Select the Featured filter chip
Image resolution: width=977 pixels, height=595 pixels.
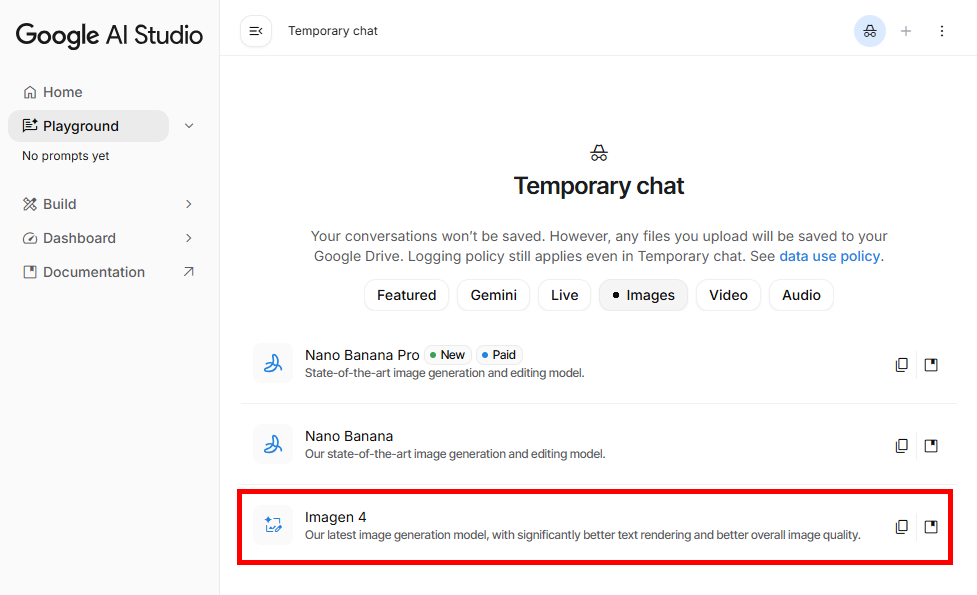tap(406, 295)
